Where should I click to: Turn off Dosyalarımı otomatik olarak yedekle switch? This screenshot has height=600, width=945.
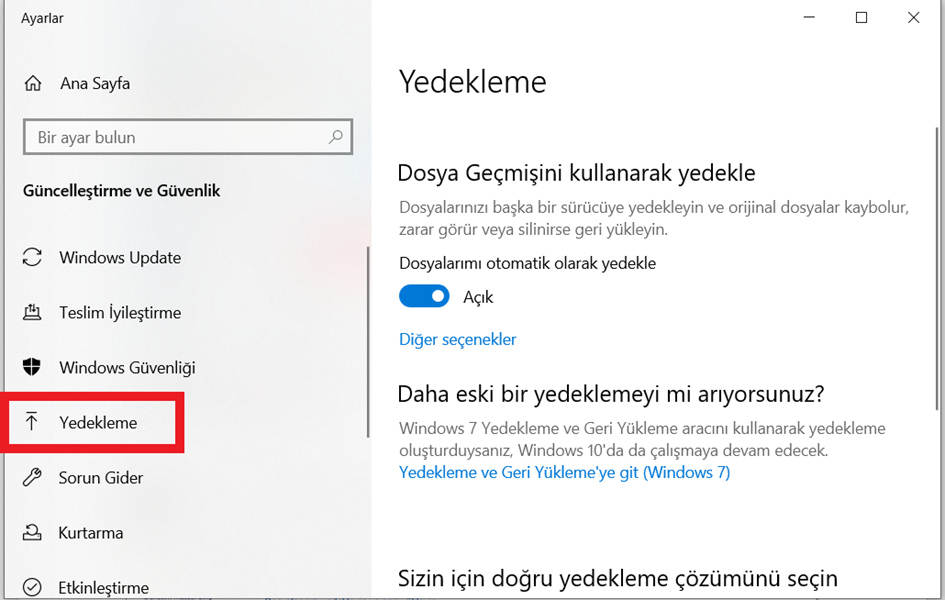424,296
